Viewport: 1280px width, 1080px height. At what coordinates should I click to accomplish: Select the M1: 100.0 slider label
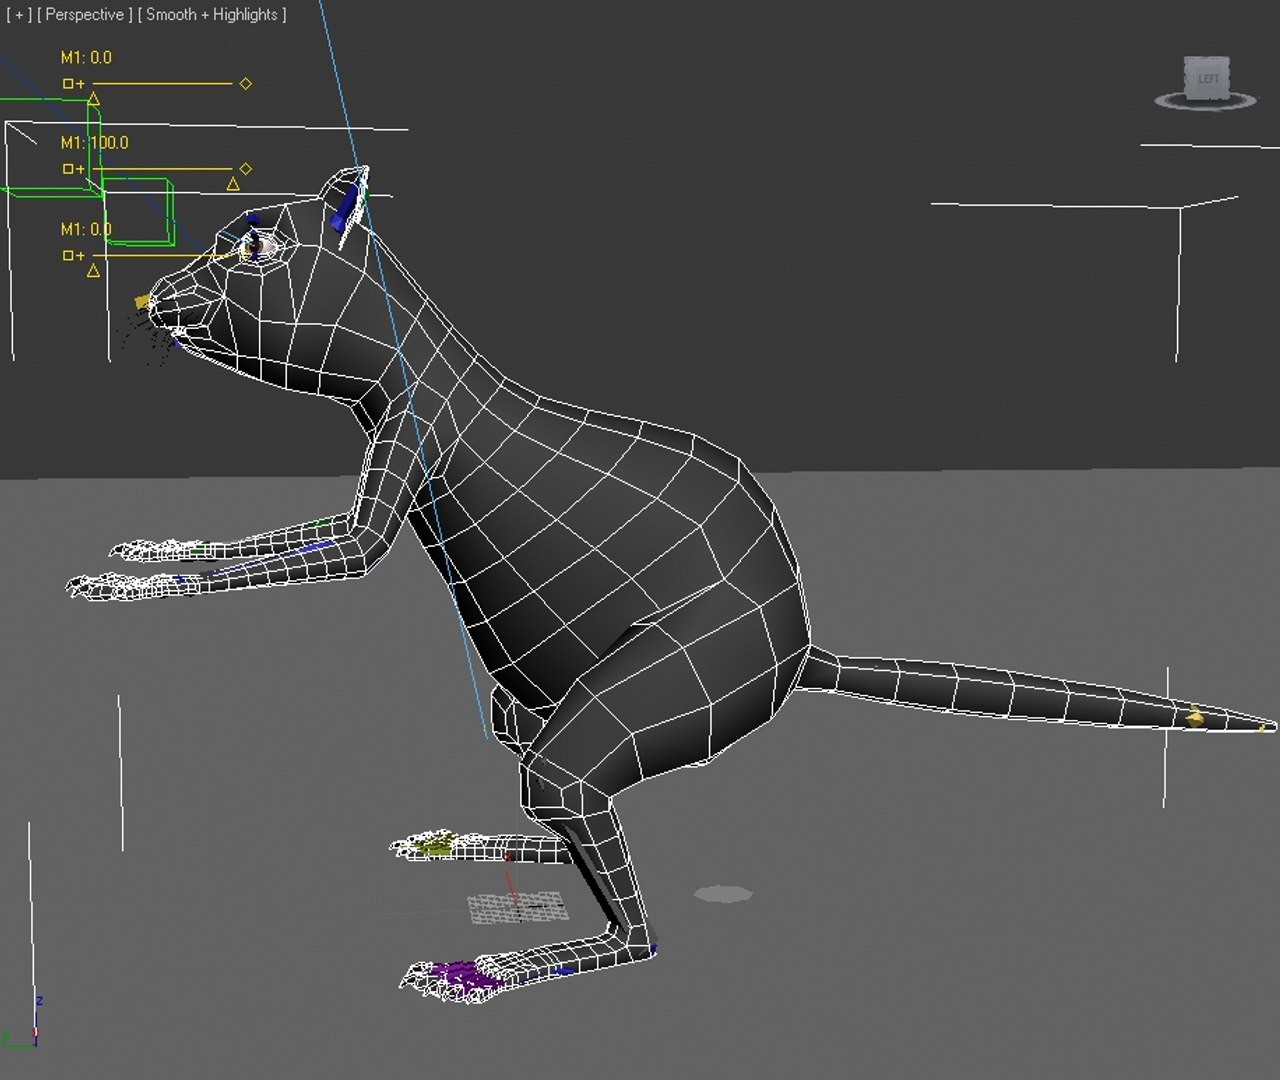95,143
